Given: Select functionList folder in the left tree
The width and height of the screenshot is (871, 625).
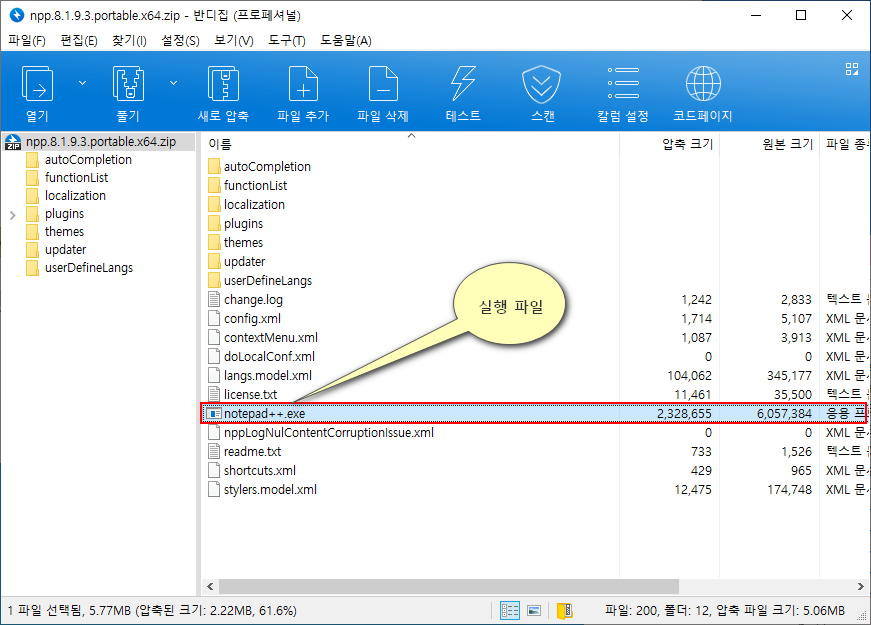Looking at the screenshot, I should click(77, 178).
